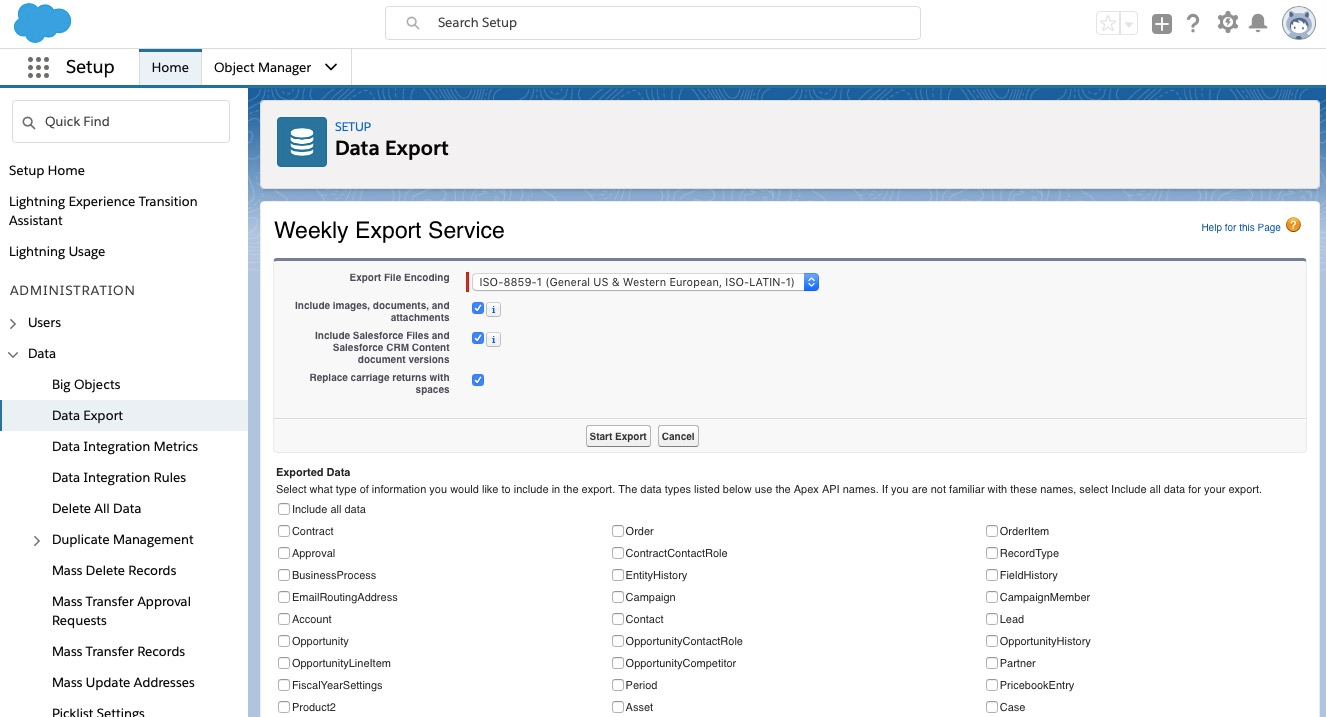Click info icon next to Salesforce Files option

click(494, 340)
